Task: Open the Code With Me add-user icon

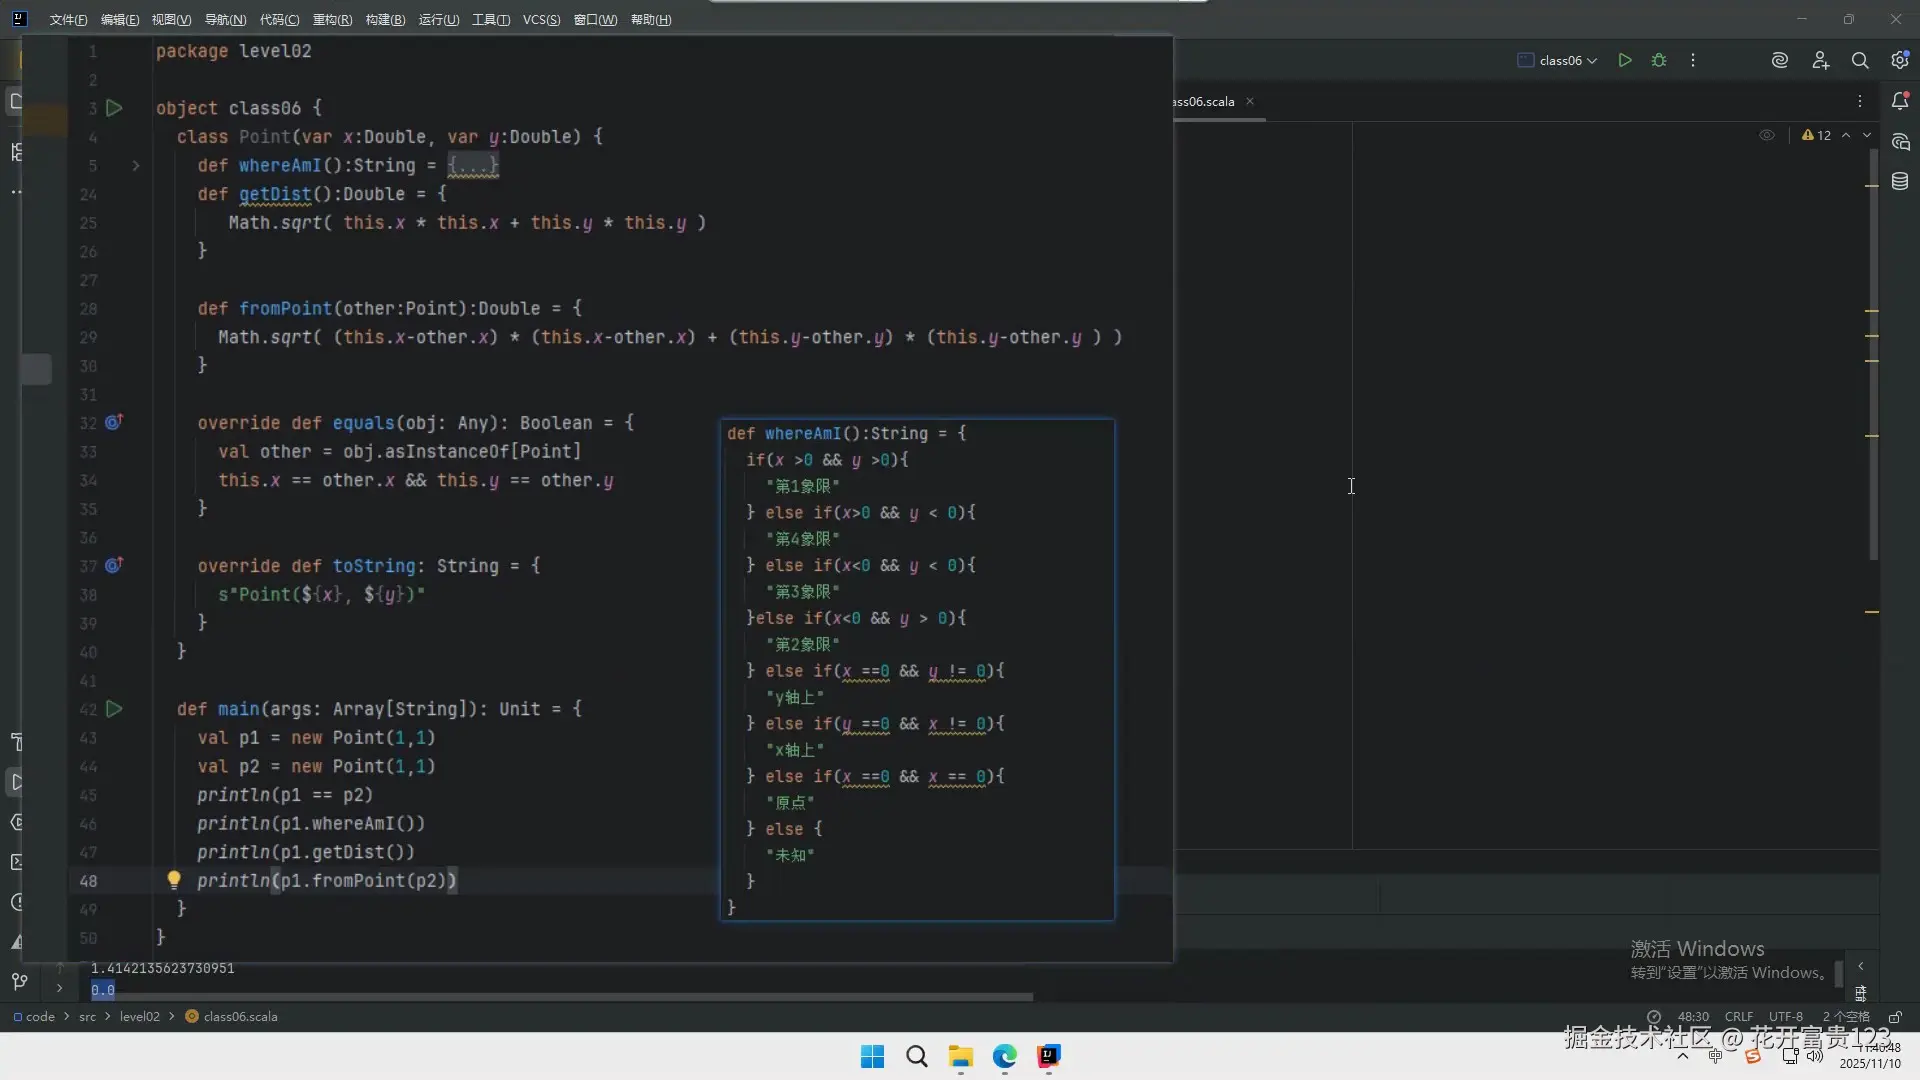Action: point(1820,60)
